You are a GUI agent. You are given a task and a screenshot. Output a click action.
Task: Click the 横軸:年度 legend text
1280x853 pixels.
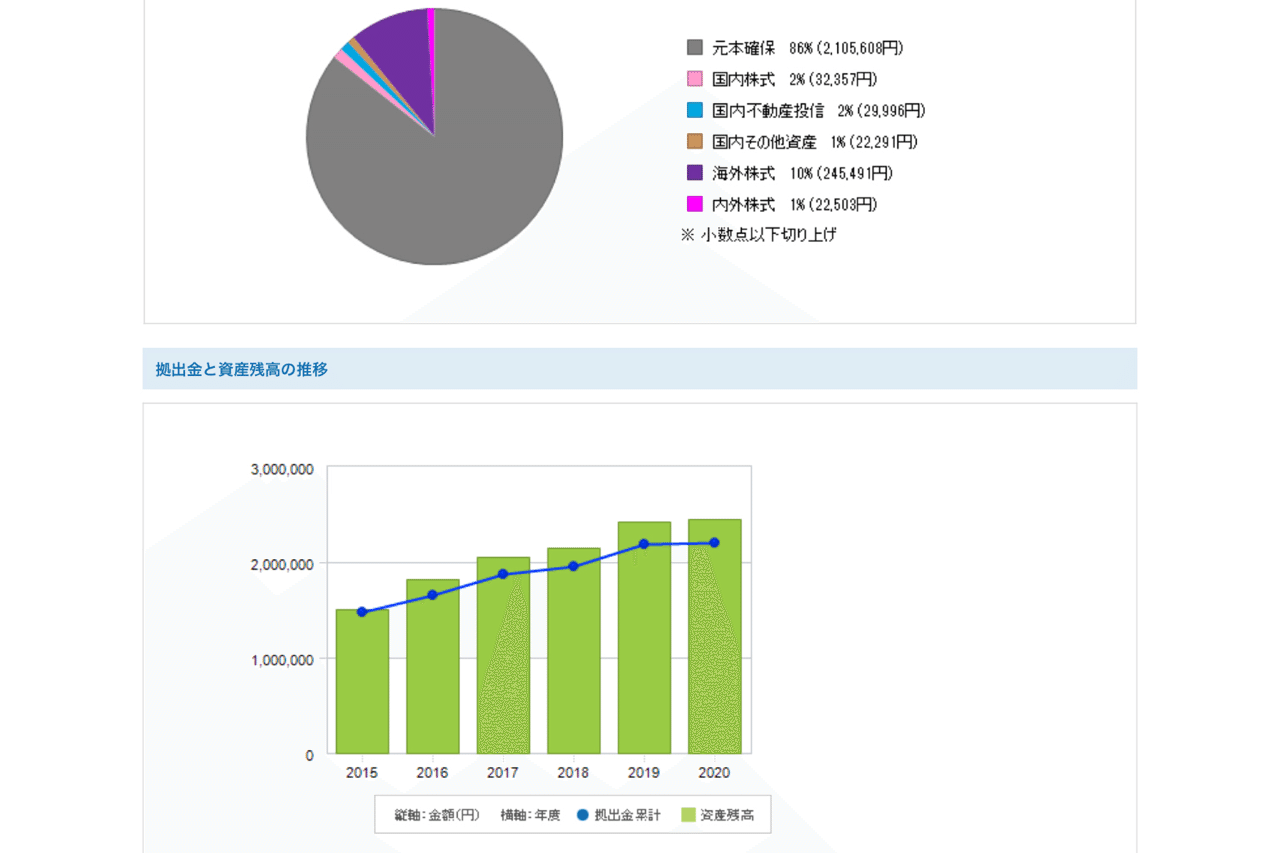(x=530, y=815)
